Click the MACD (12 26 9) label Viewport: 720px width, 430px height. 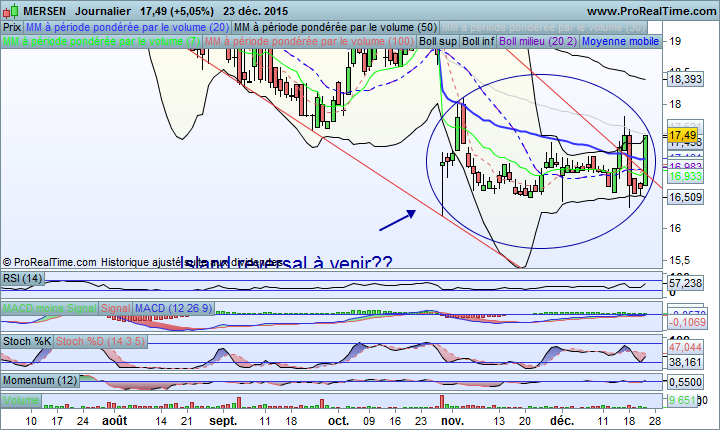click(174, 308)
